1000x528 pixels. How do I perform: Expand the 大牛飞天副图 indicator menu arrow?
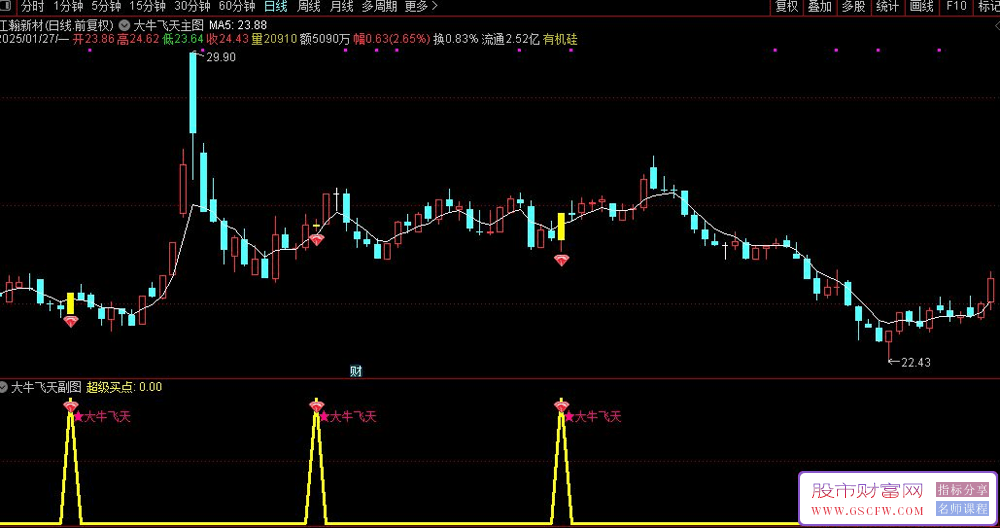click(4, 387)
